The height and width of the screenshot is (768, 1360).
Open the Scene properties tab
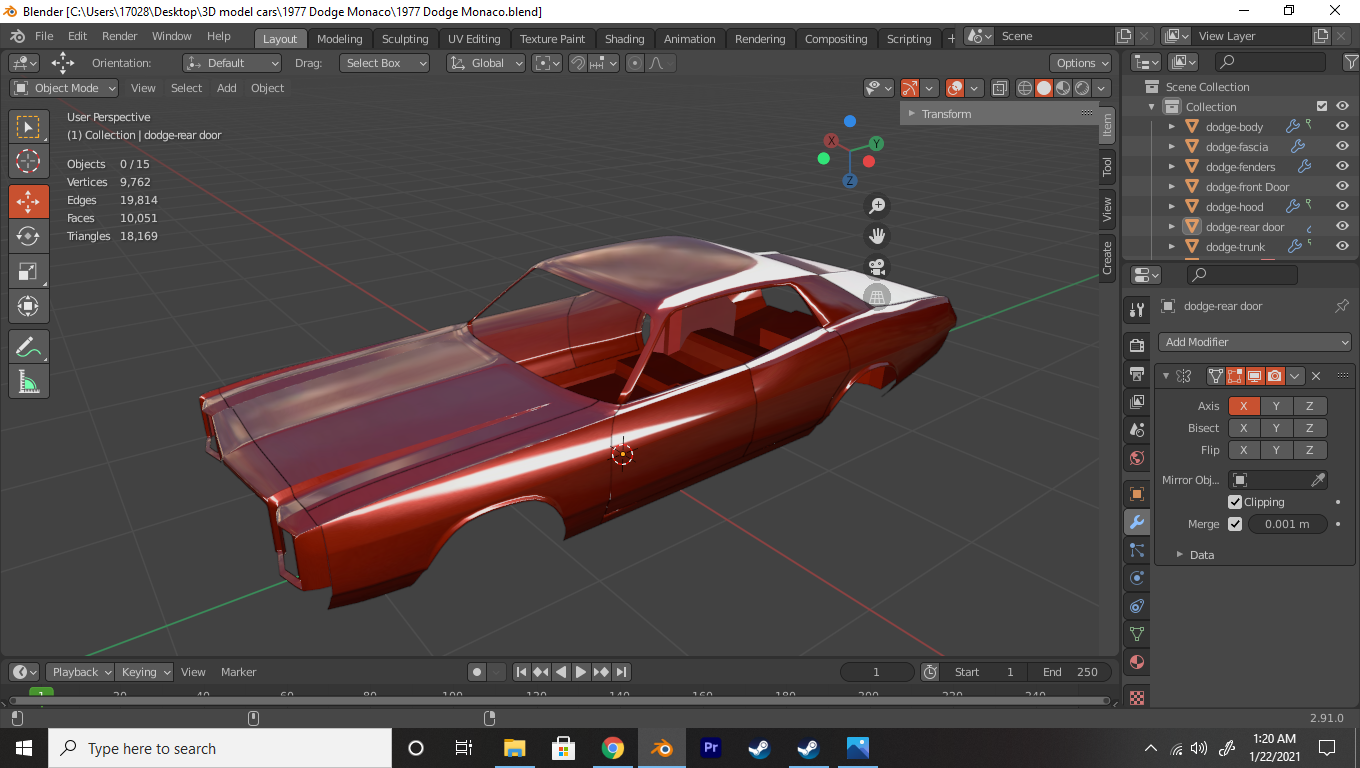point(1137,430)
